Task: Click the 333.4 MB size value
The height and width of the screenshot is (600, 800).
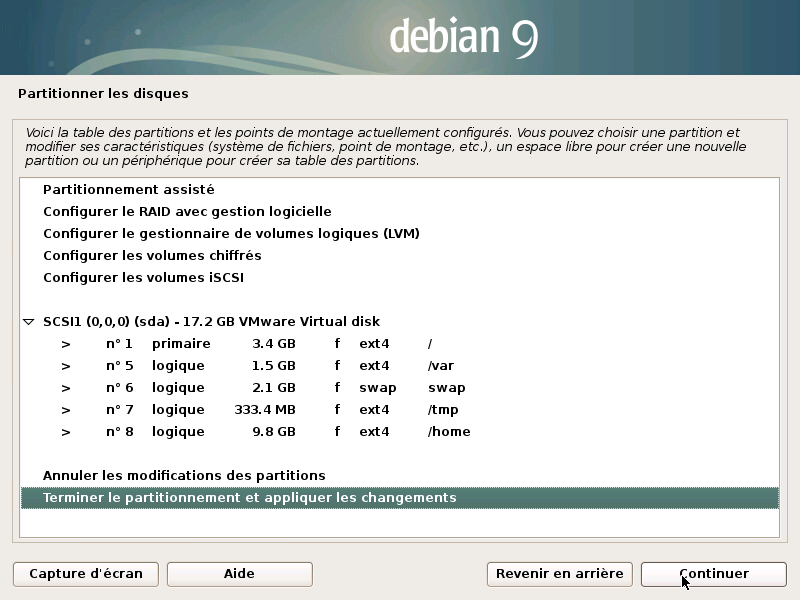Action: (265, 410)
